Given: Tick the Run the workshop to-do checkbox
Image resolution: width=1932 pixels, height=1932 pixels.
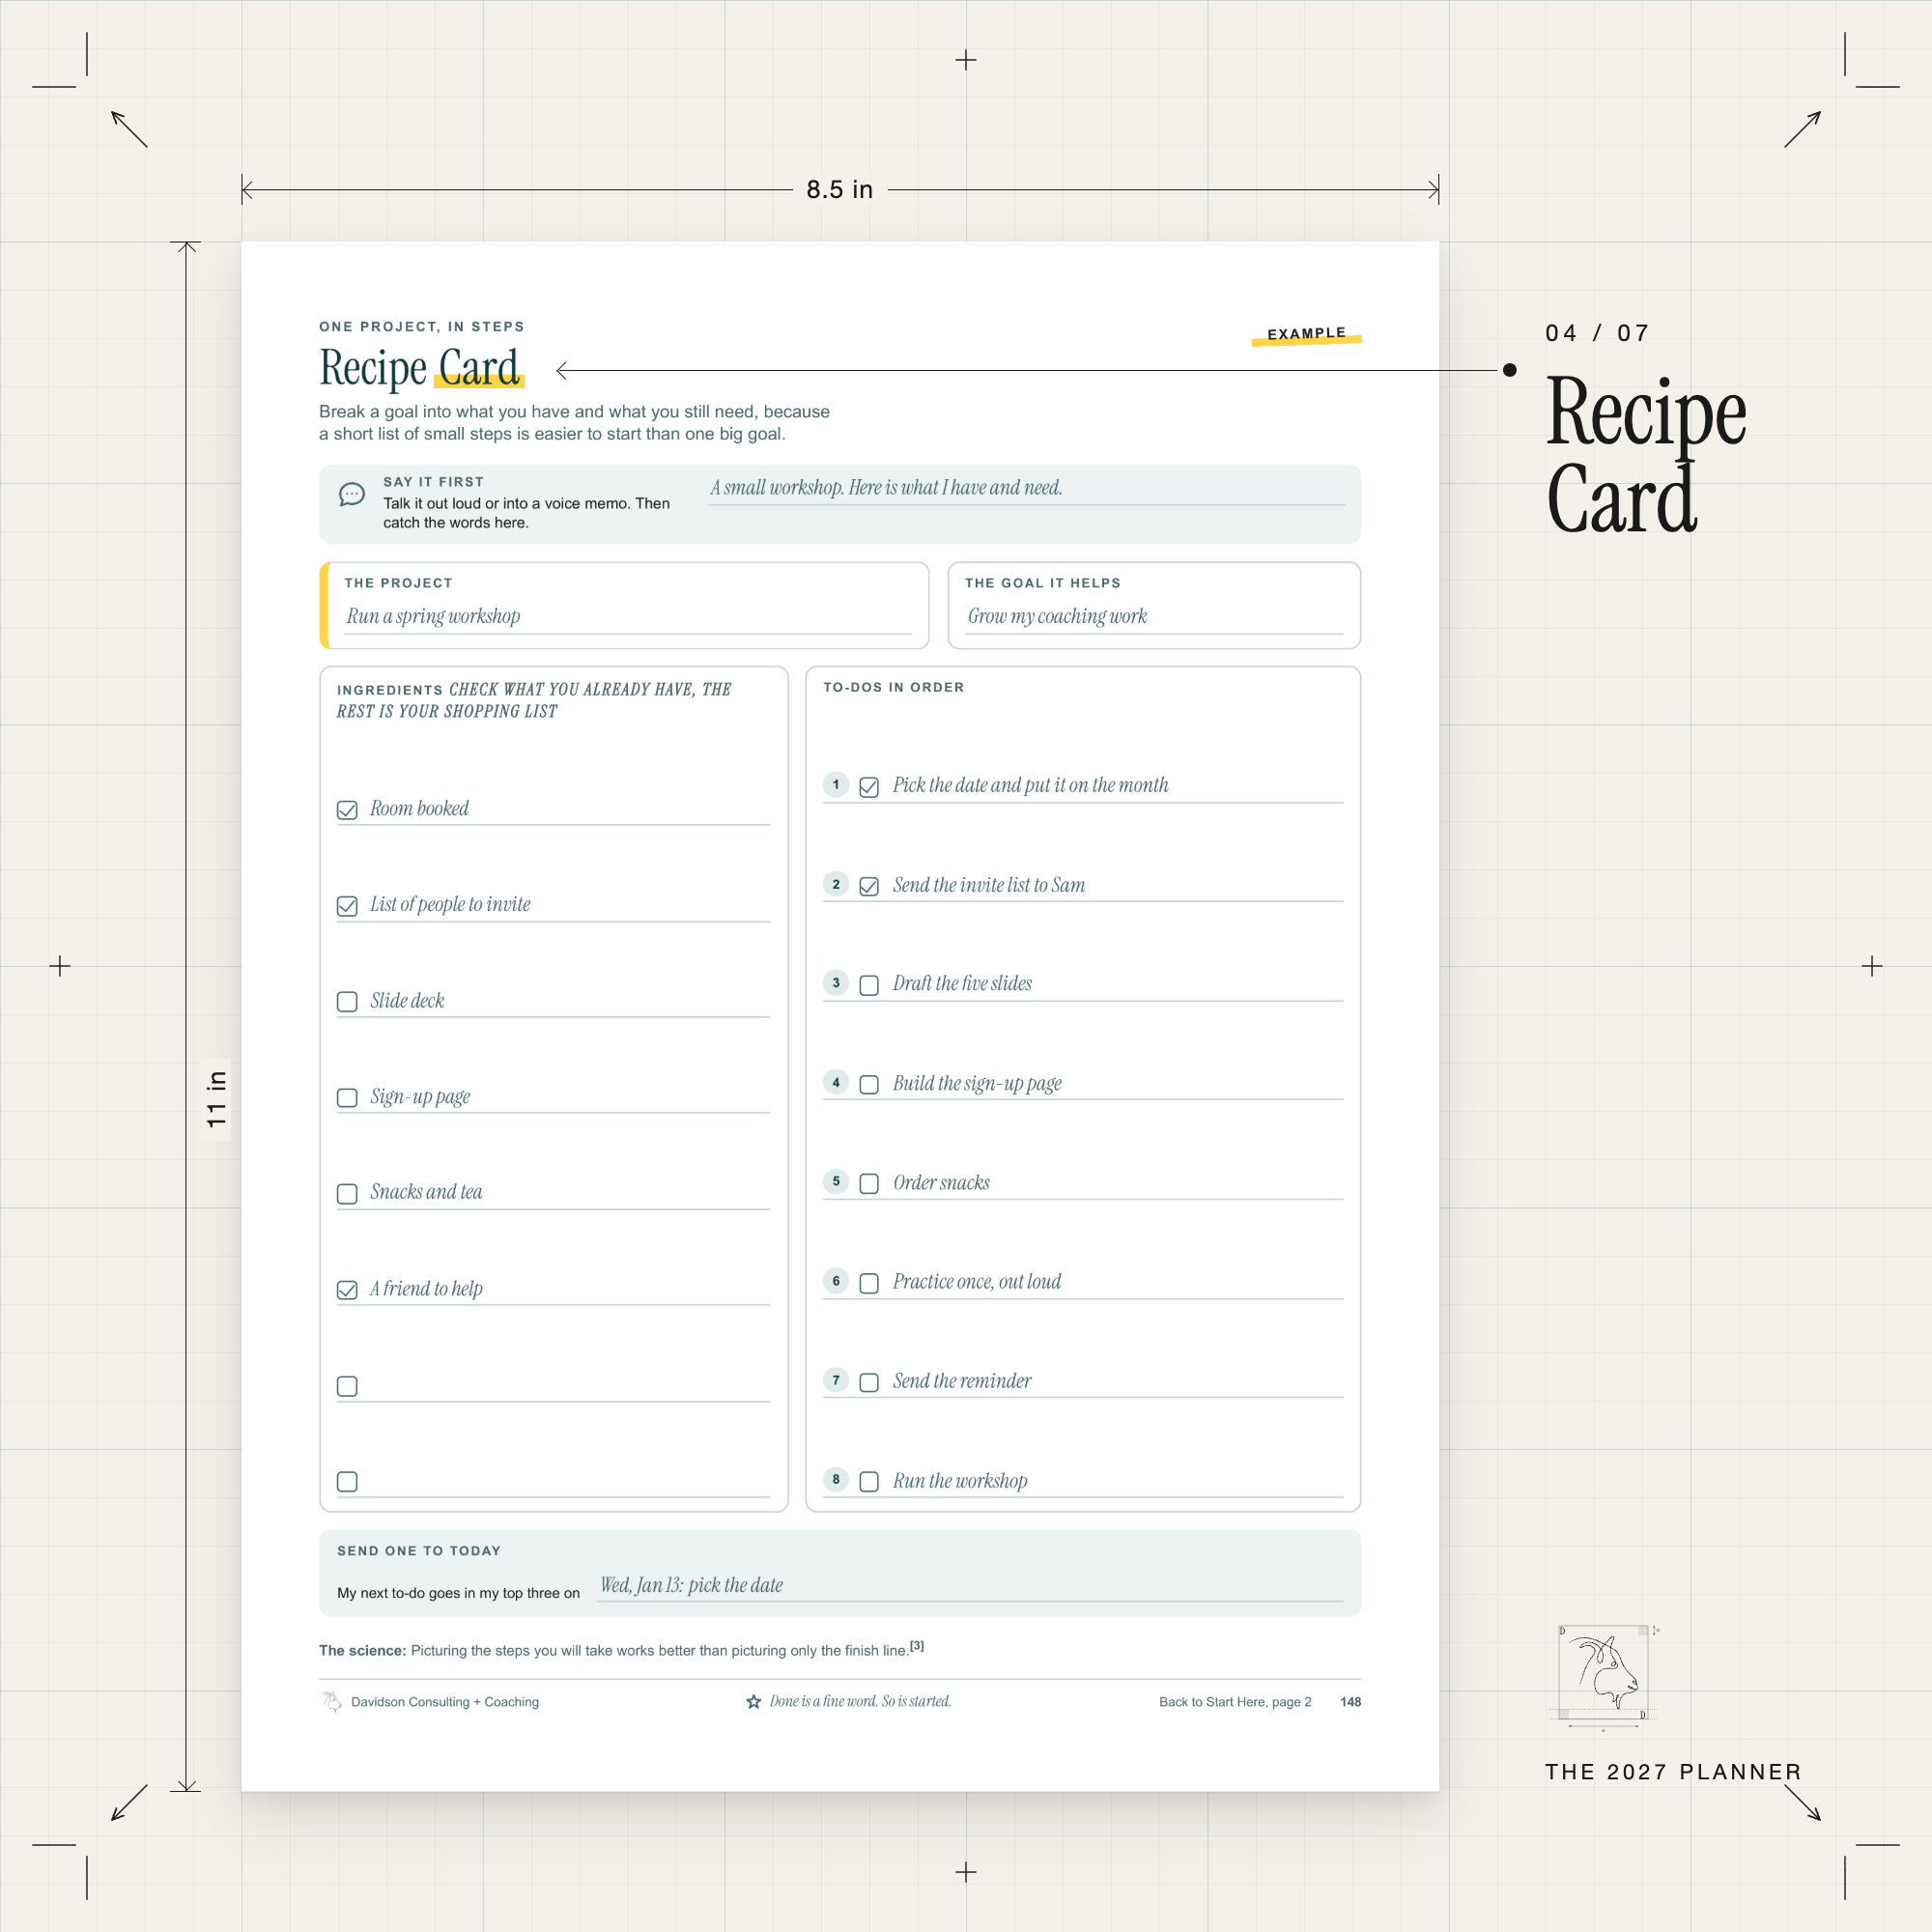Looking at the screenshot, I should pyautogui.click(x=869, y=1481).
